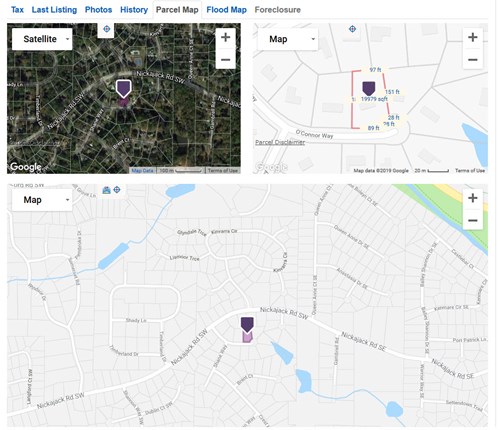The image size is (500, 430).
Task: Click the map image icon beside the target on the bottom map
Action: pos(106,190)
